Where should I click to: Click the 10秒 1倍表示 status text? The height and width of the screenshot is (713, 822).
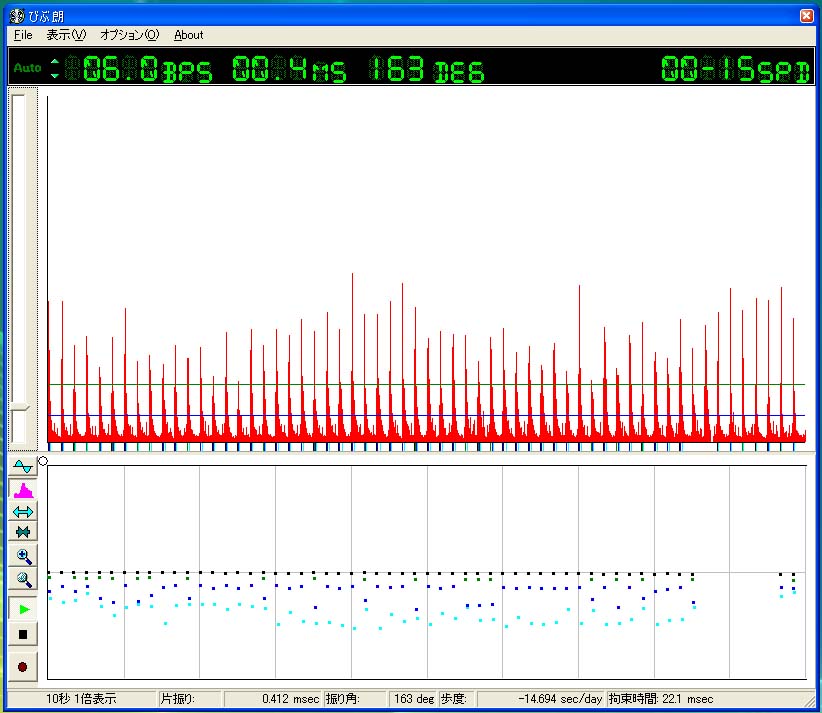pos(81,699)
